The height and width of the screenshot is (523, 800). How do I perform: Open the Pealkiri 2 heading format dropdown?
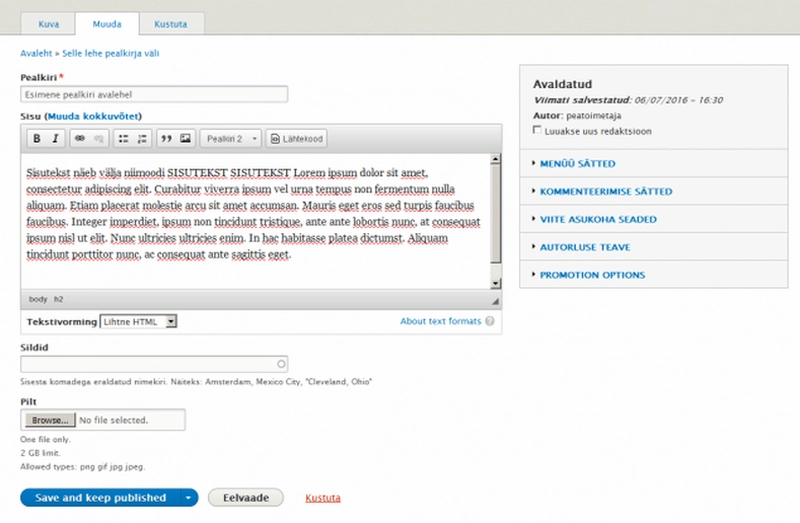[231, 138]
